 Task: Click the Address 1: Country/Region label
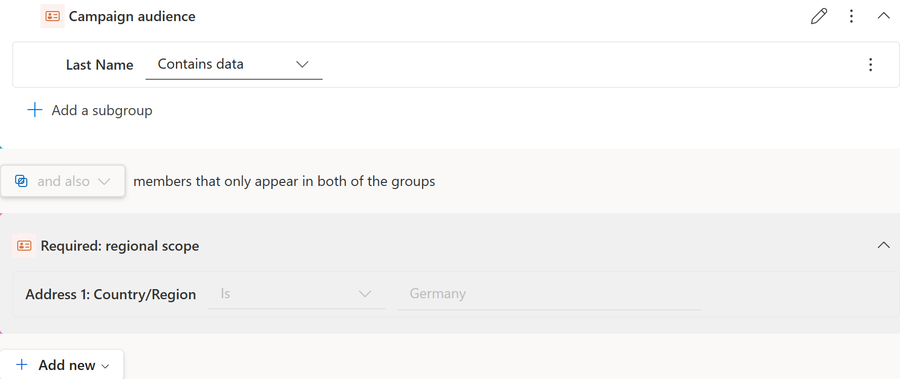[x=111, y=295]
